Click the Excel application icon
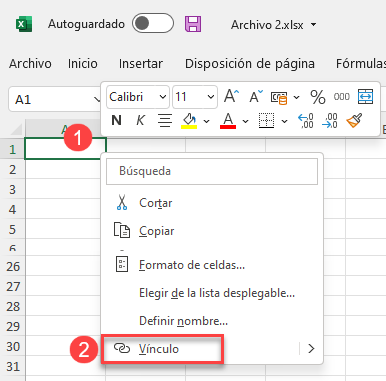Viewport: 386px width, 381px height. [x=24, y=24]
